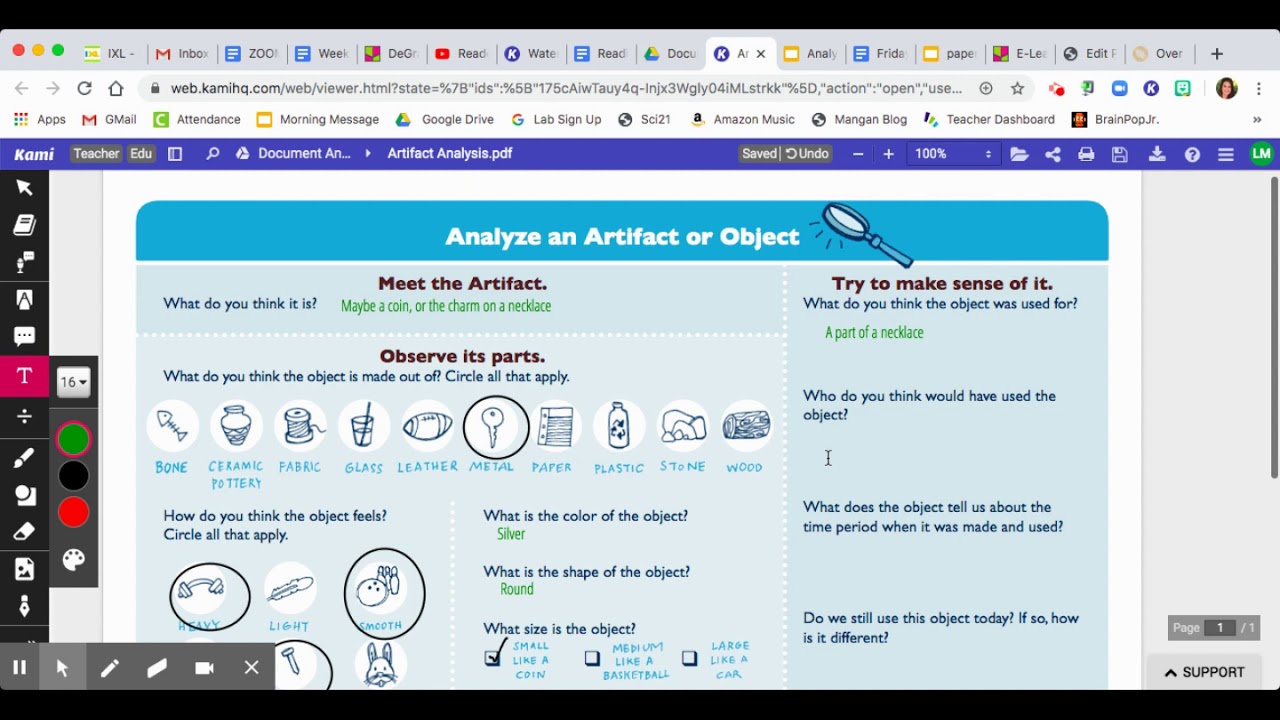Choose the Eraser tool

click(x=24, y=532)
